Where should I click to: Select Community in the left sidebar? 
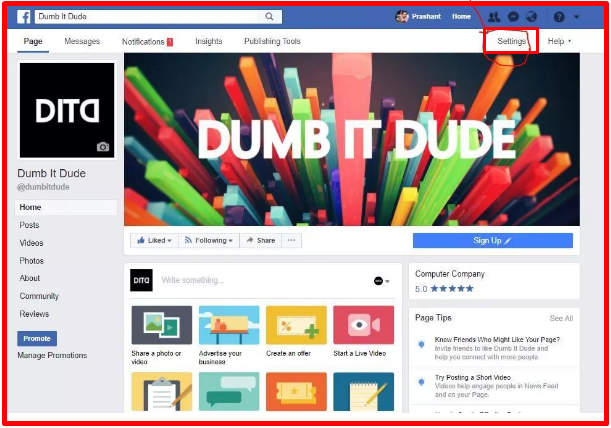[x=39, y=296]
